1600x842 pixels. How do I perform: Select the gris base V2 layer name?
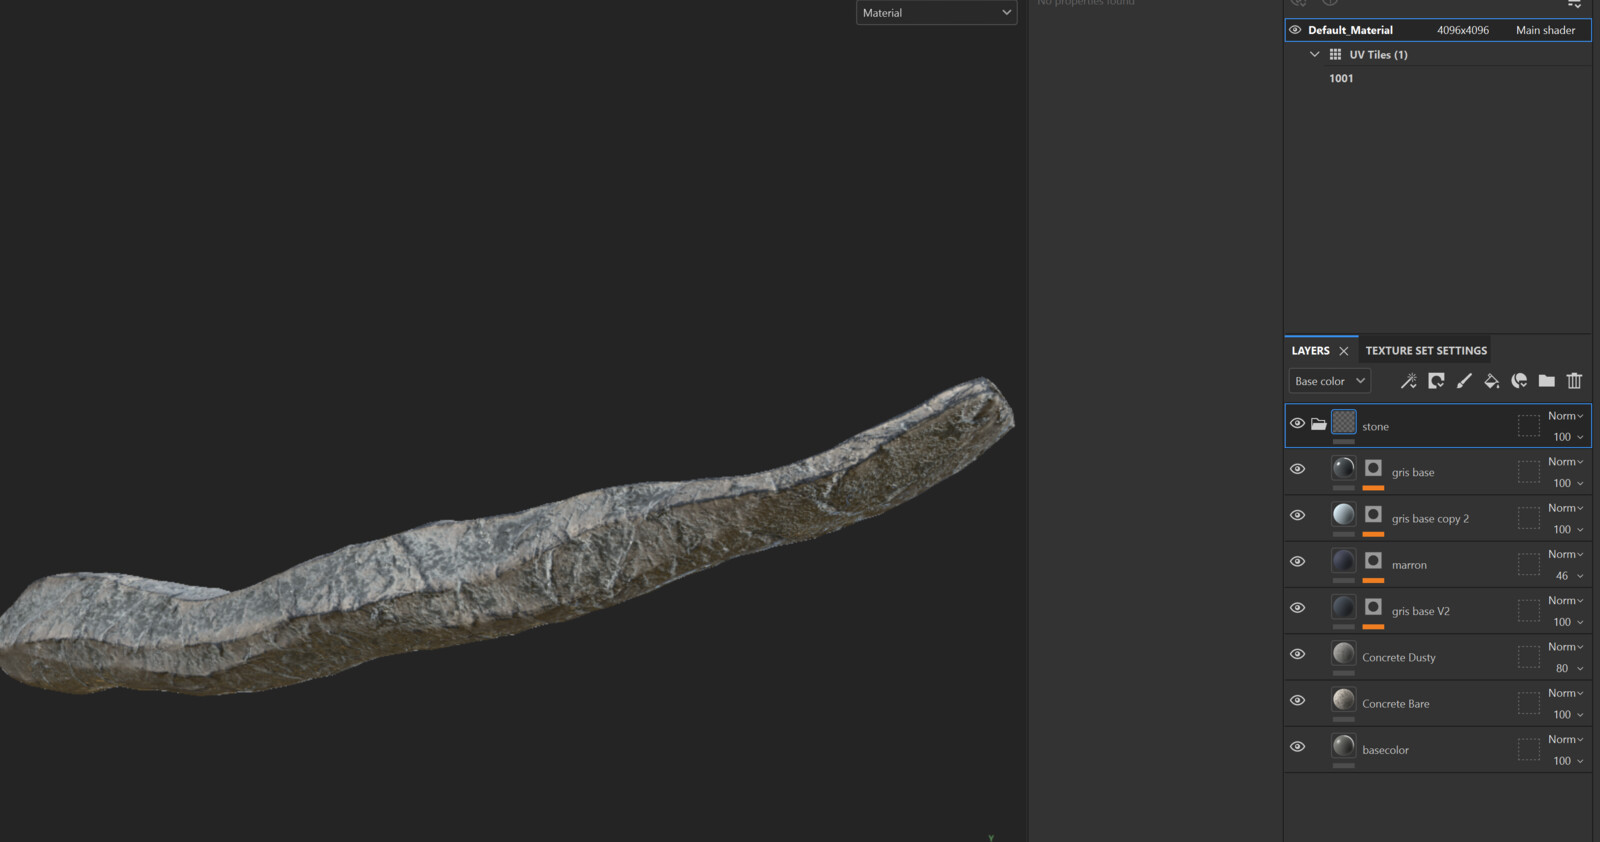coord(1421,611)
